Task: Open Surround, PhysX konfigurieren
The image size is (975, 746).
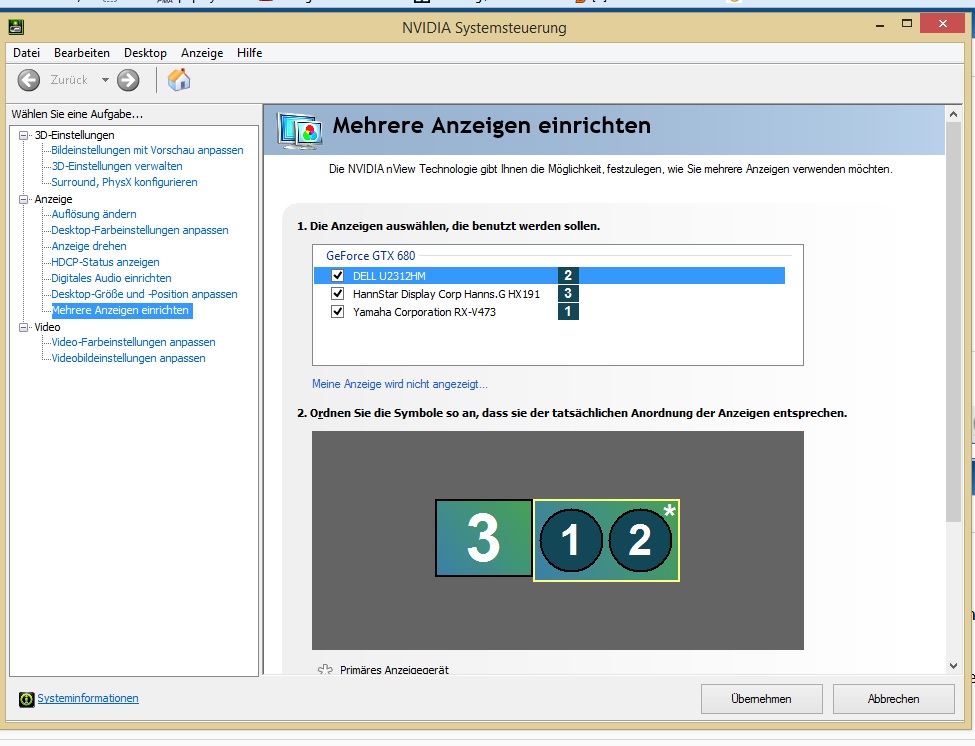Action: 124,182
